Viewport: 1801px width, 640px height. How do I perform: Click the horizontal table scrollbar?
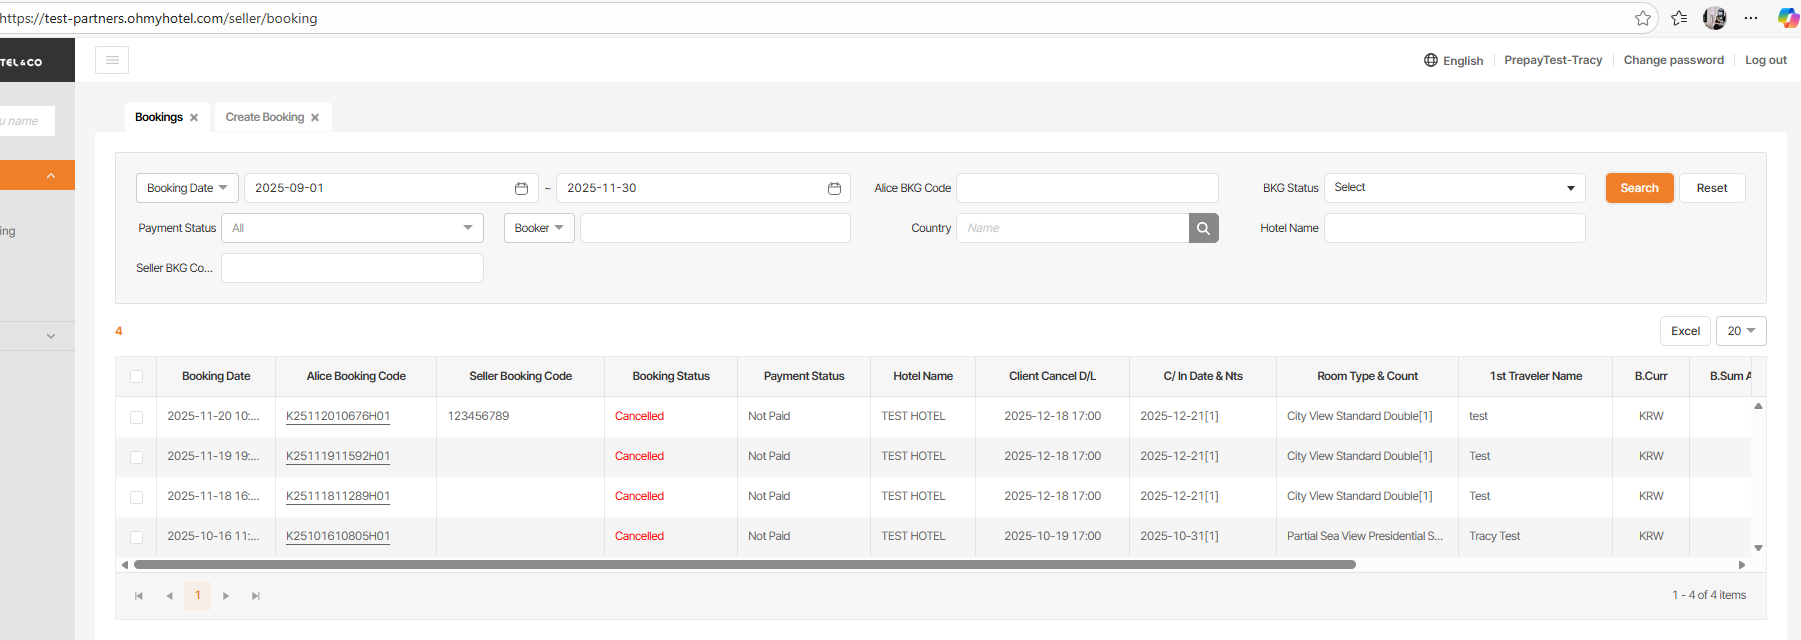click(x=744, y=565)
